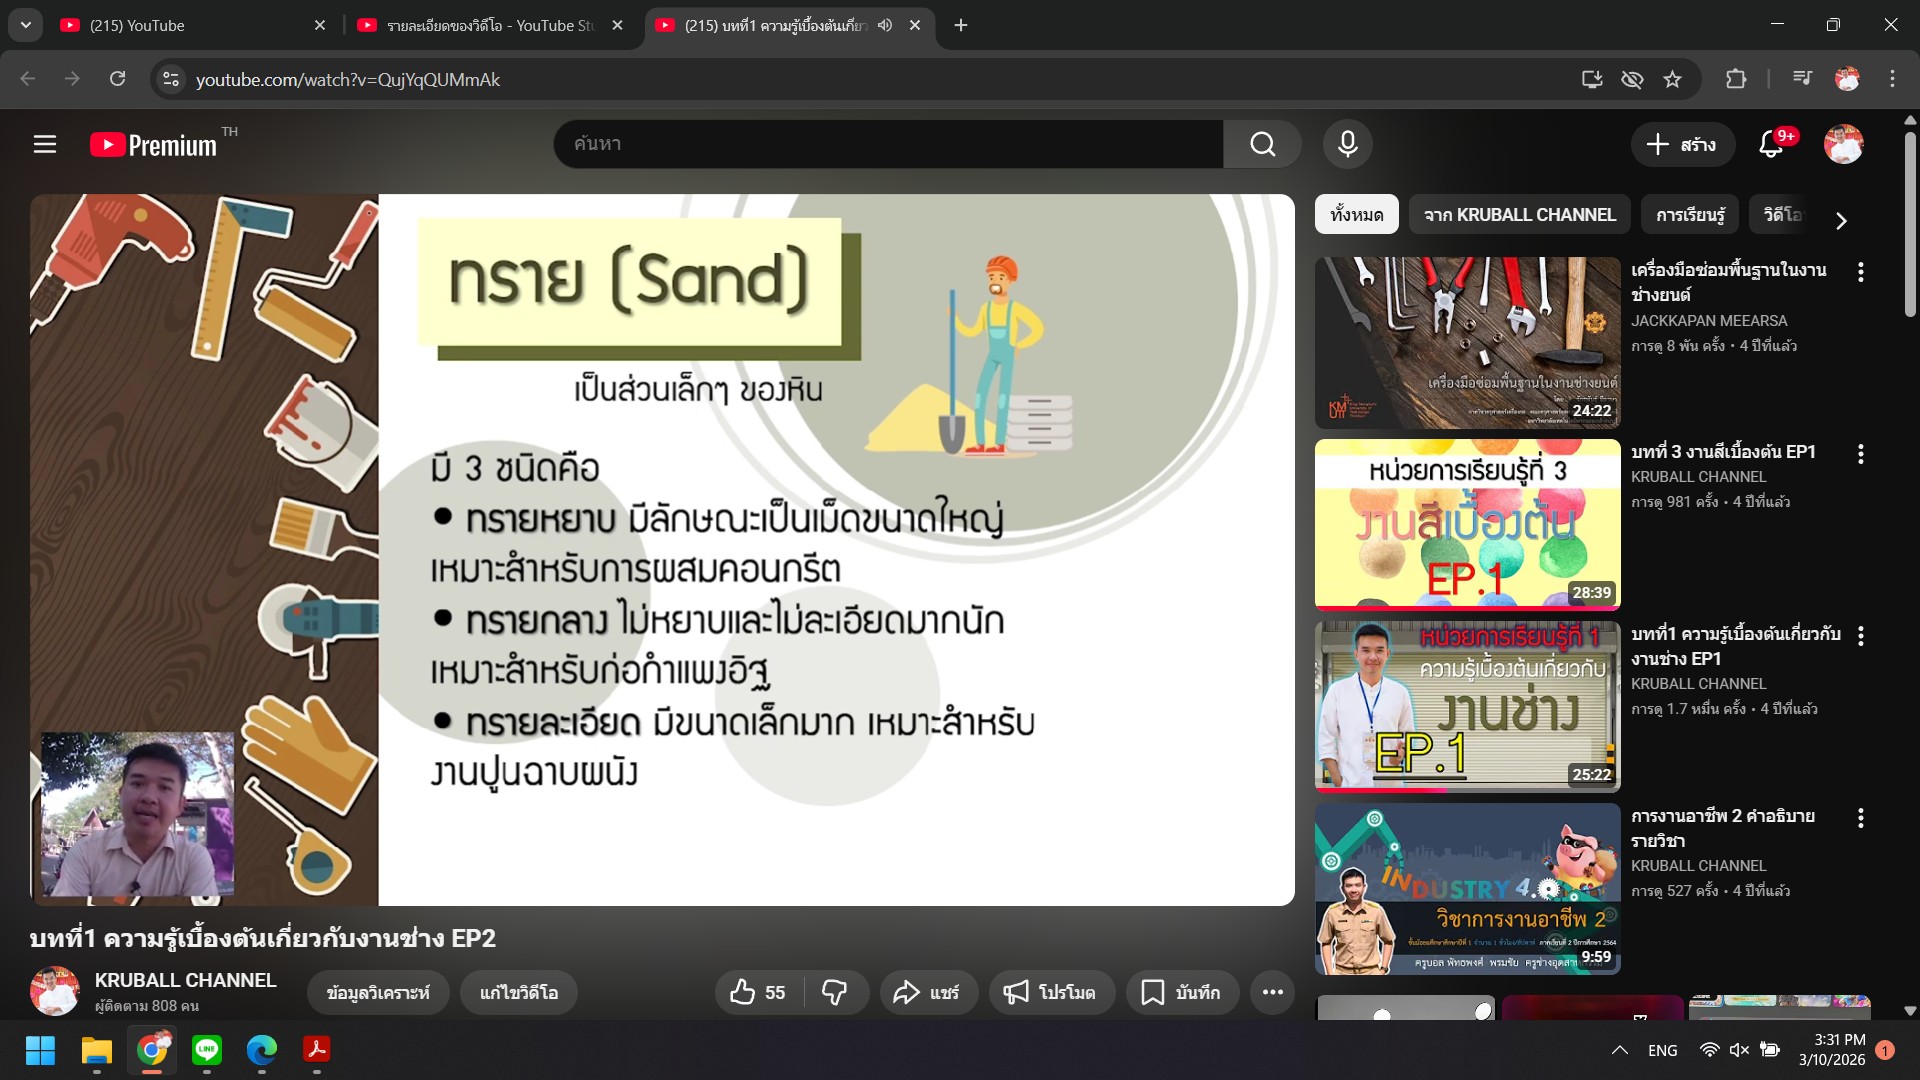Click the Share (แชร์) button
The width and height of the screenshot is (1920, 1080).
[x=927, y=992]
